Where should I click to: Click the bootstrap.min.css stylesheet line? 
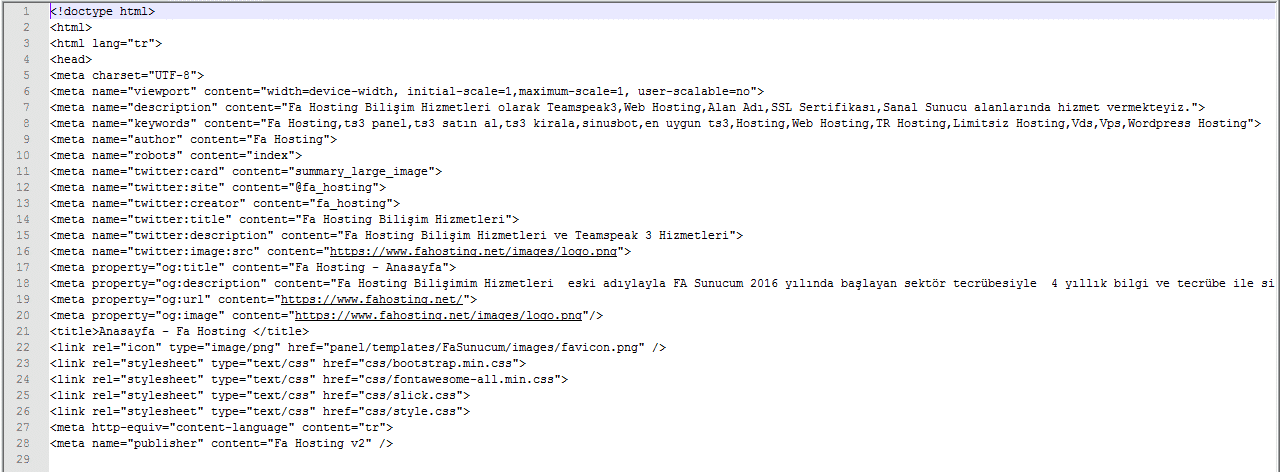(288, 363)
